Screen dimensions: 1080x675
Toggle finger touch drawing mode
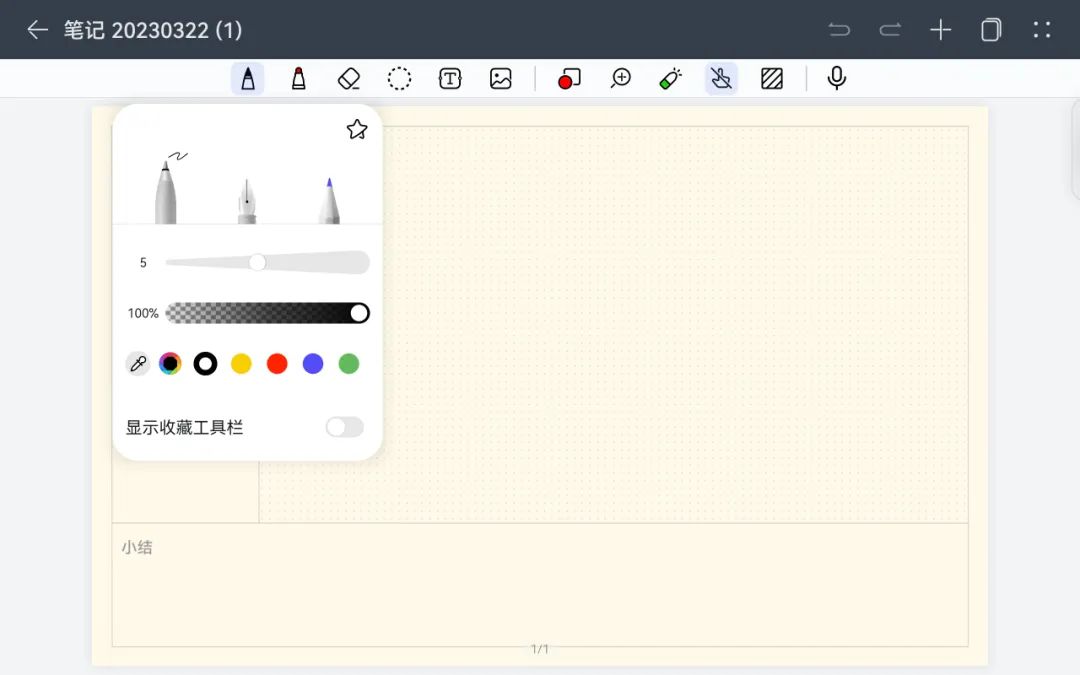pos(721,79)
